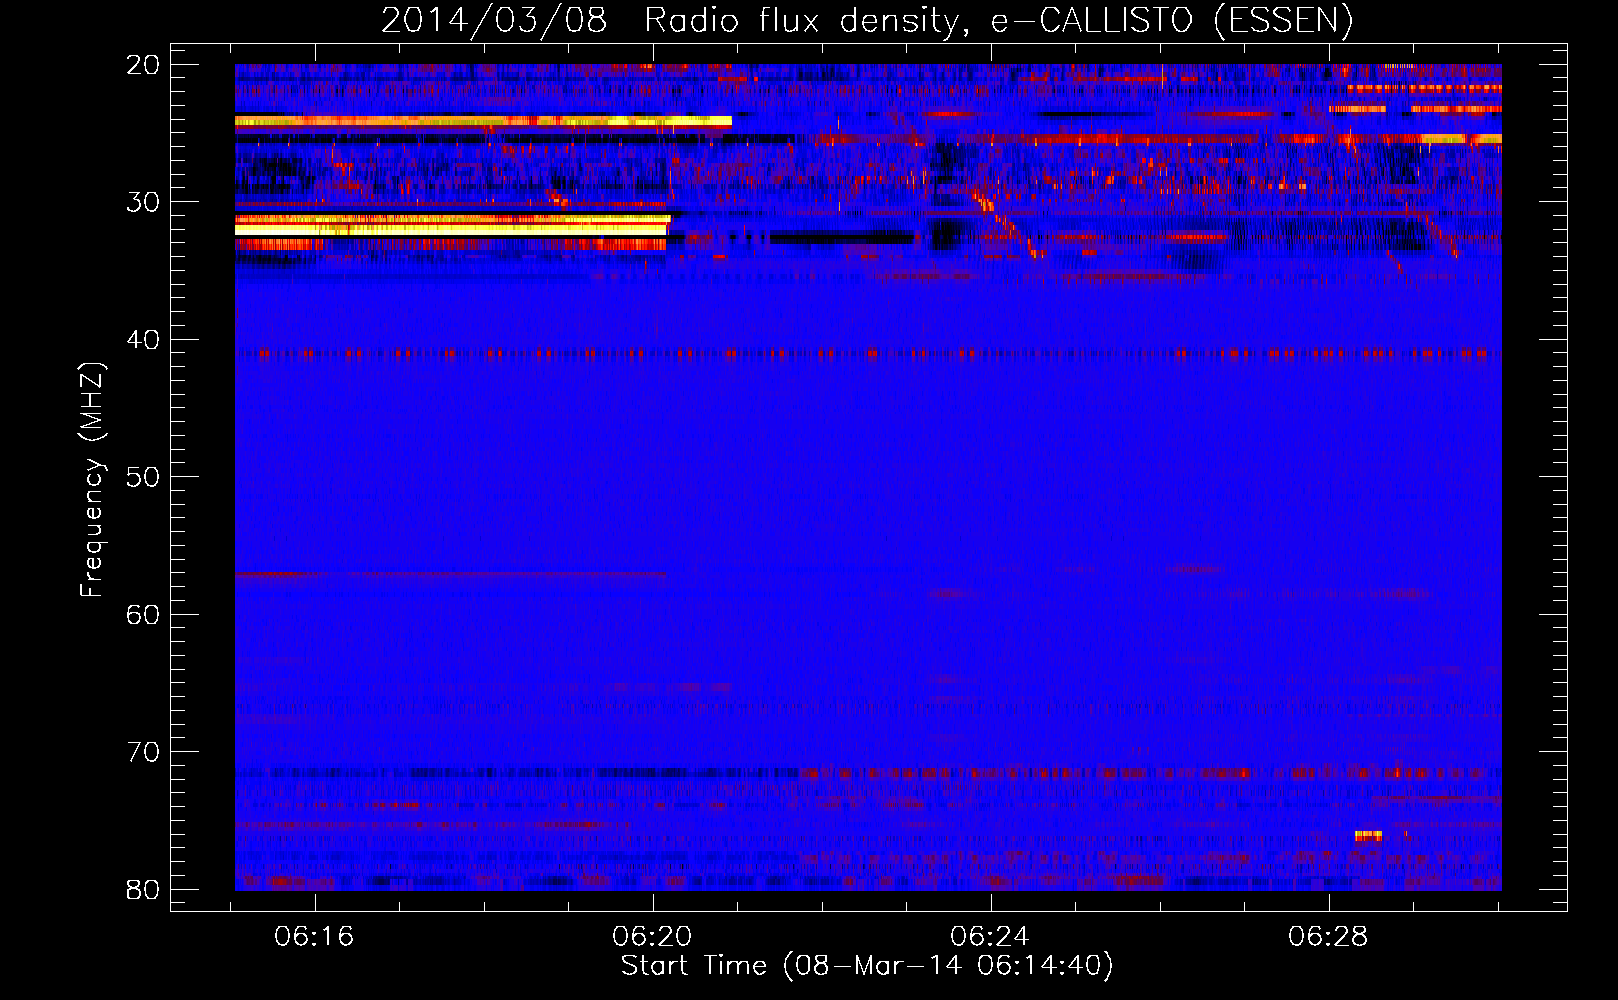Click the '80' frequency tick label

[x=143, y=890]
